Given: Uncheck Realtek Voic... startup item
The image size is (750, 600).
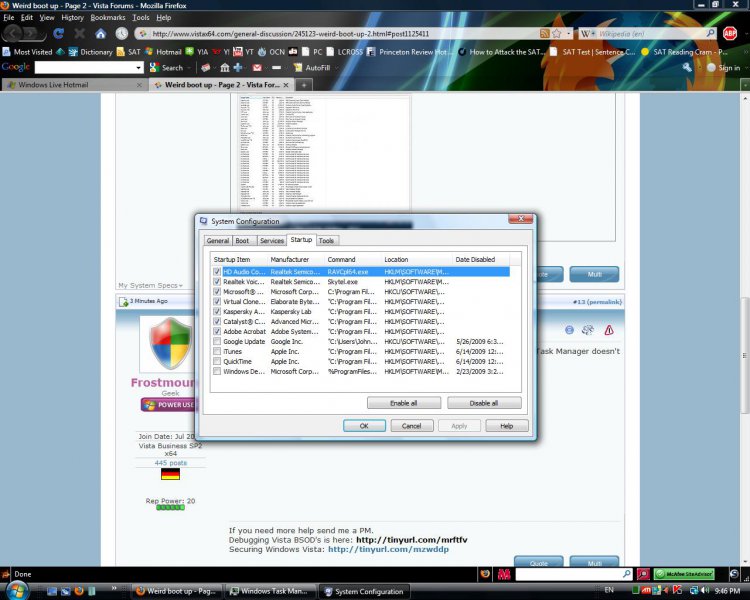Looking at the screenshot, I should pyautogui.click(x=217, y=282).
